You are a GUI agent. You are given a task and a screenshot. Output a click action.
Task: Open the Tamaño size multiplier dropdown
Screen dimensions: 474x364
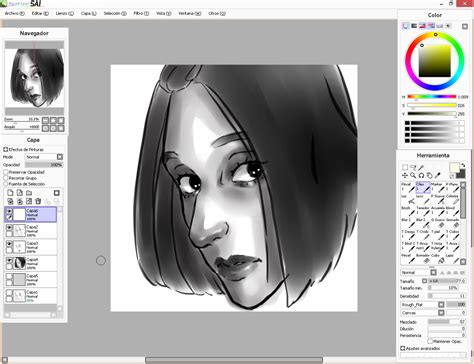[x=424, y=281]
